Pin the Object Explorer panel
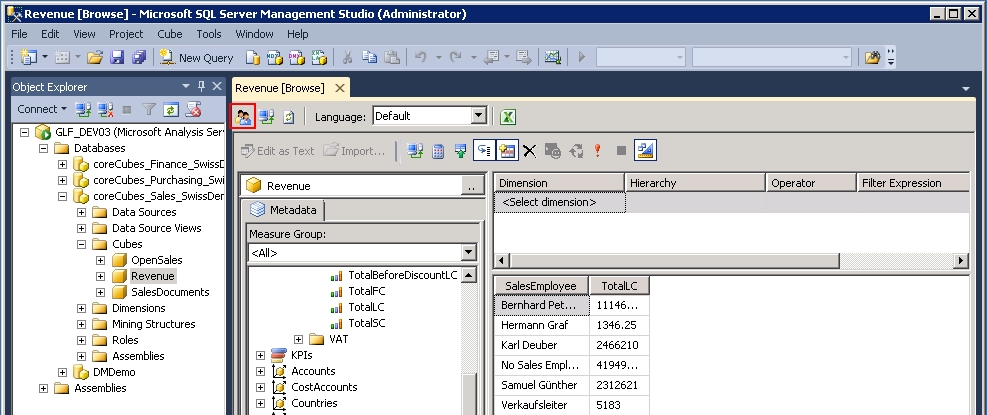The width and height of the screenshot is (987, 415). tap(201, 86)
